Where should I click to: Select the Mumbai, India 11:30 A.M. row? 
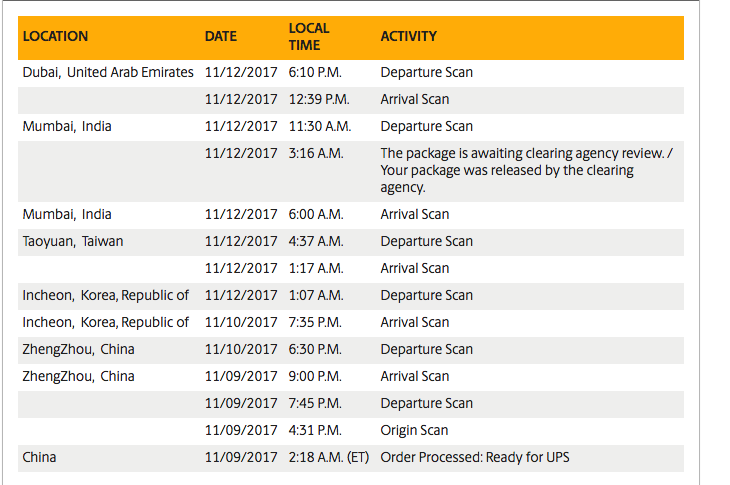tap(351, 127)
